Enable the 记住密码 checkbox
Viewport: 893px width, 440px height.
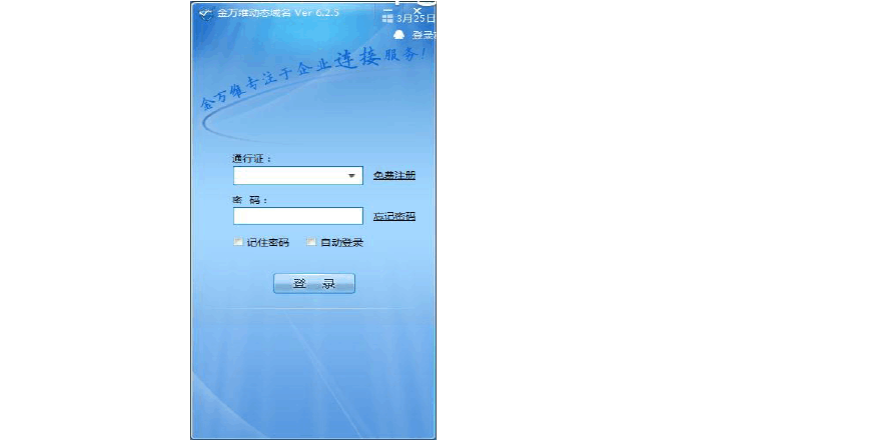pyautogui.click(x=238, y=242)
